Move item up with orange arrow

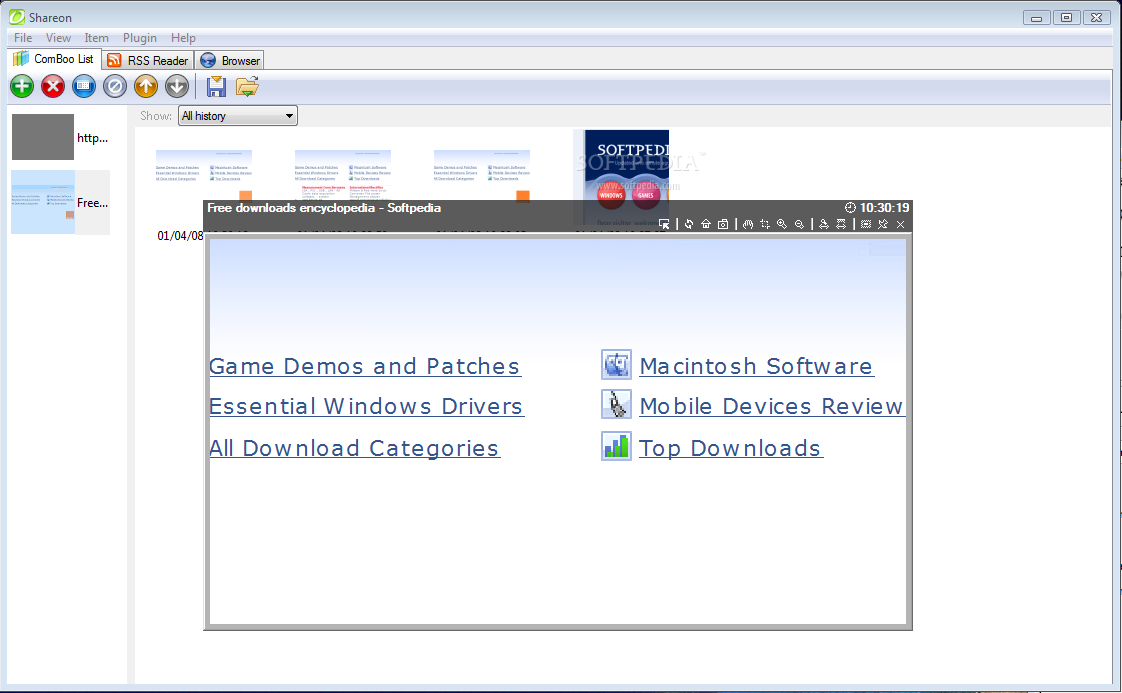[x=146, y=87]
